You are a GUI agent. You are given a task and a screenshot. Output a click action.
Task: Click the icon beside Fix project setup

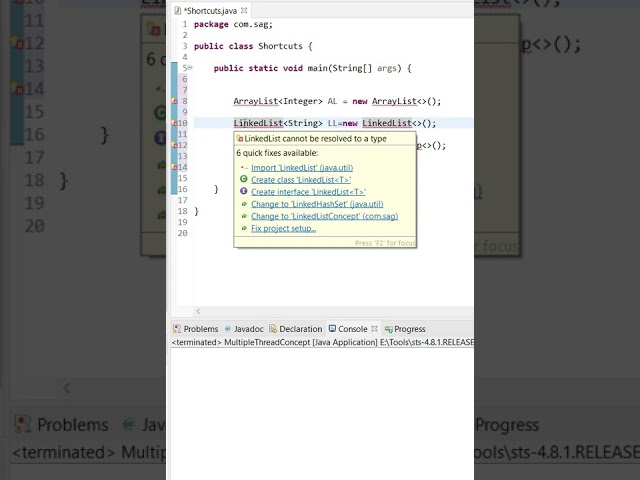tap(244, 228)
